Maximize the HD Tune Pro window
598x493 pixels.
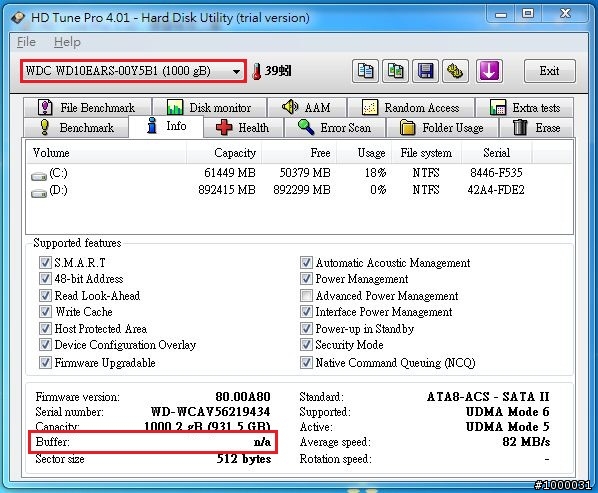pyautogui.click(x=528, y=14)
